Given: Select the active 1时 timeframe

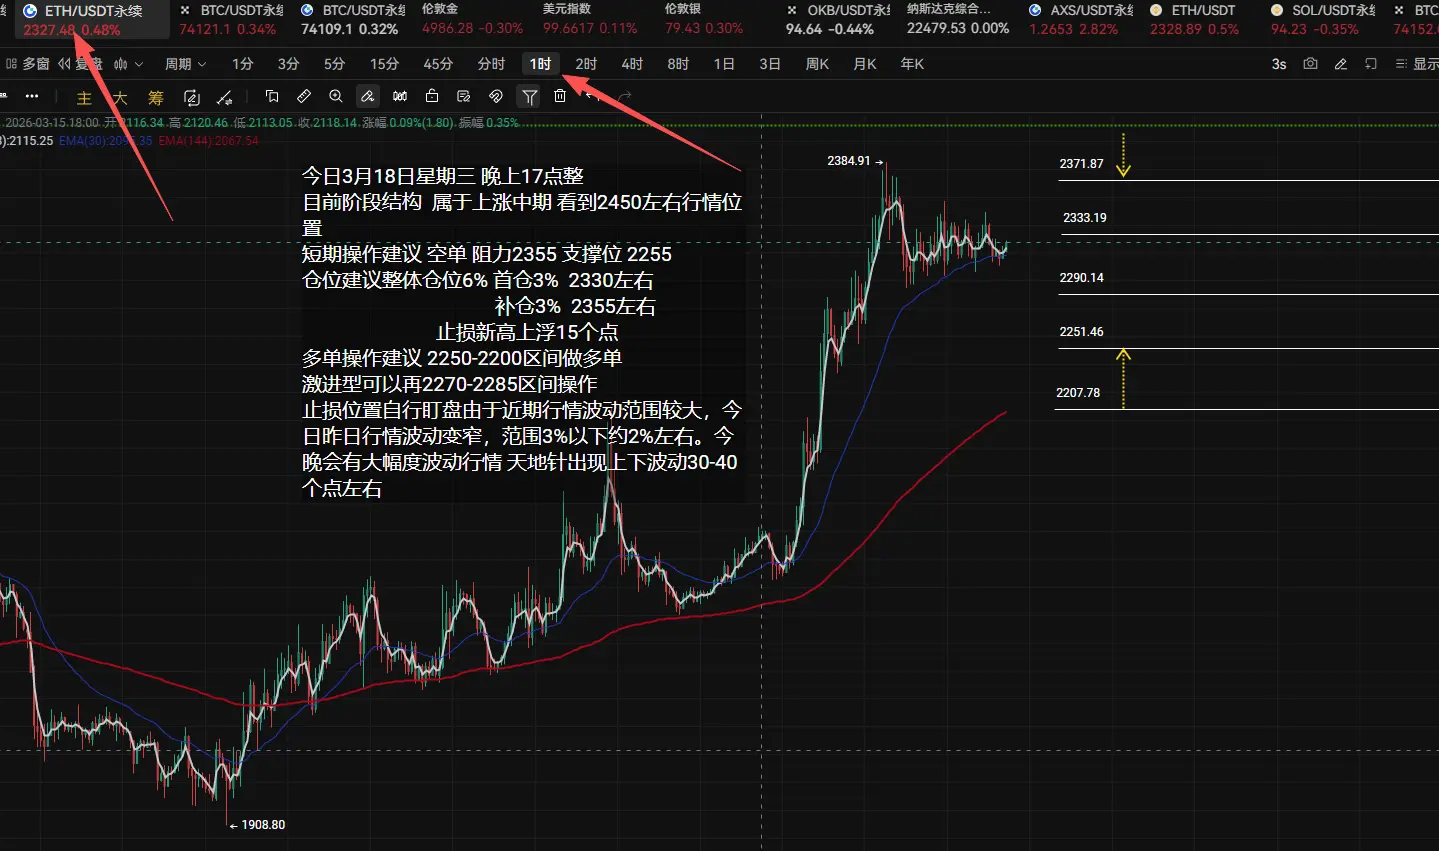Looking at the screenshot, I should click(x=541, y=64).
